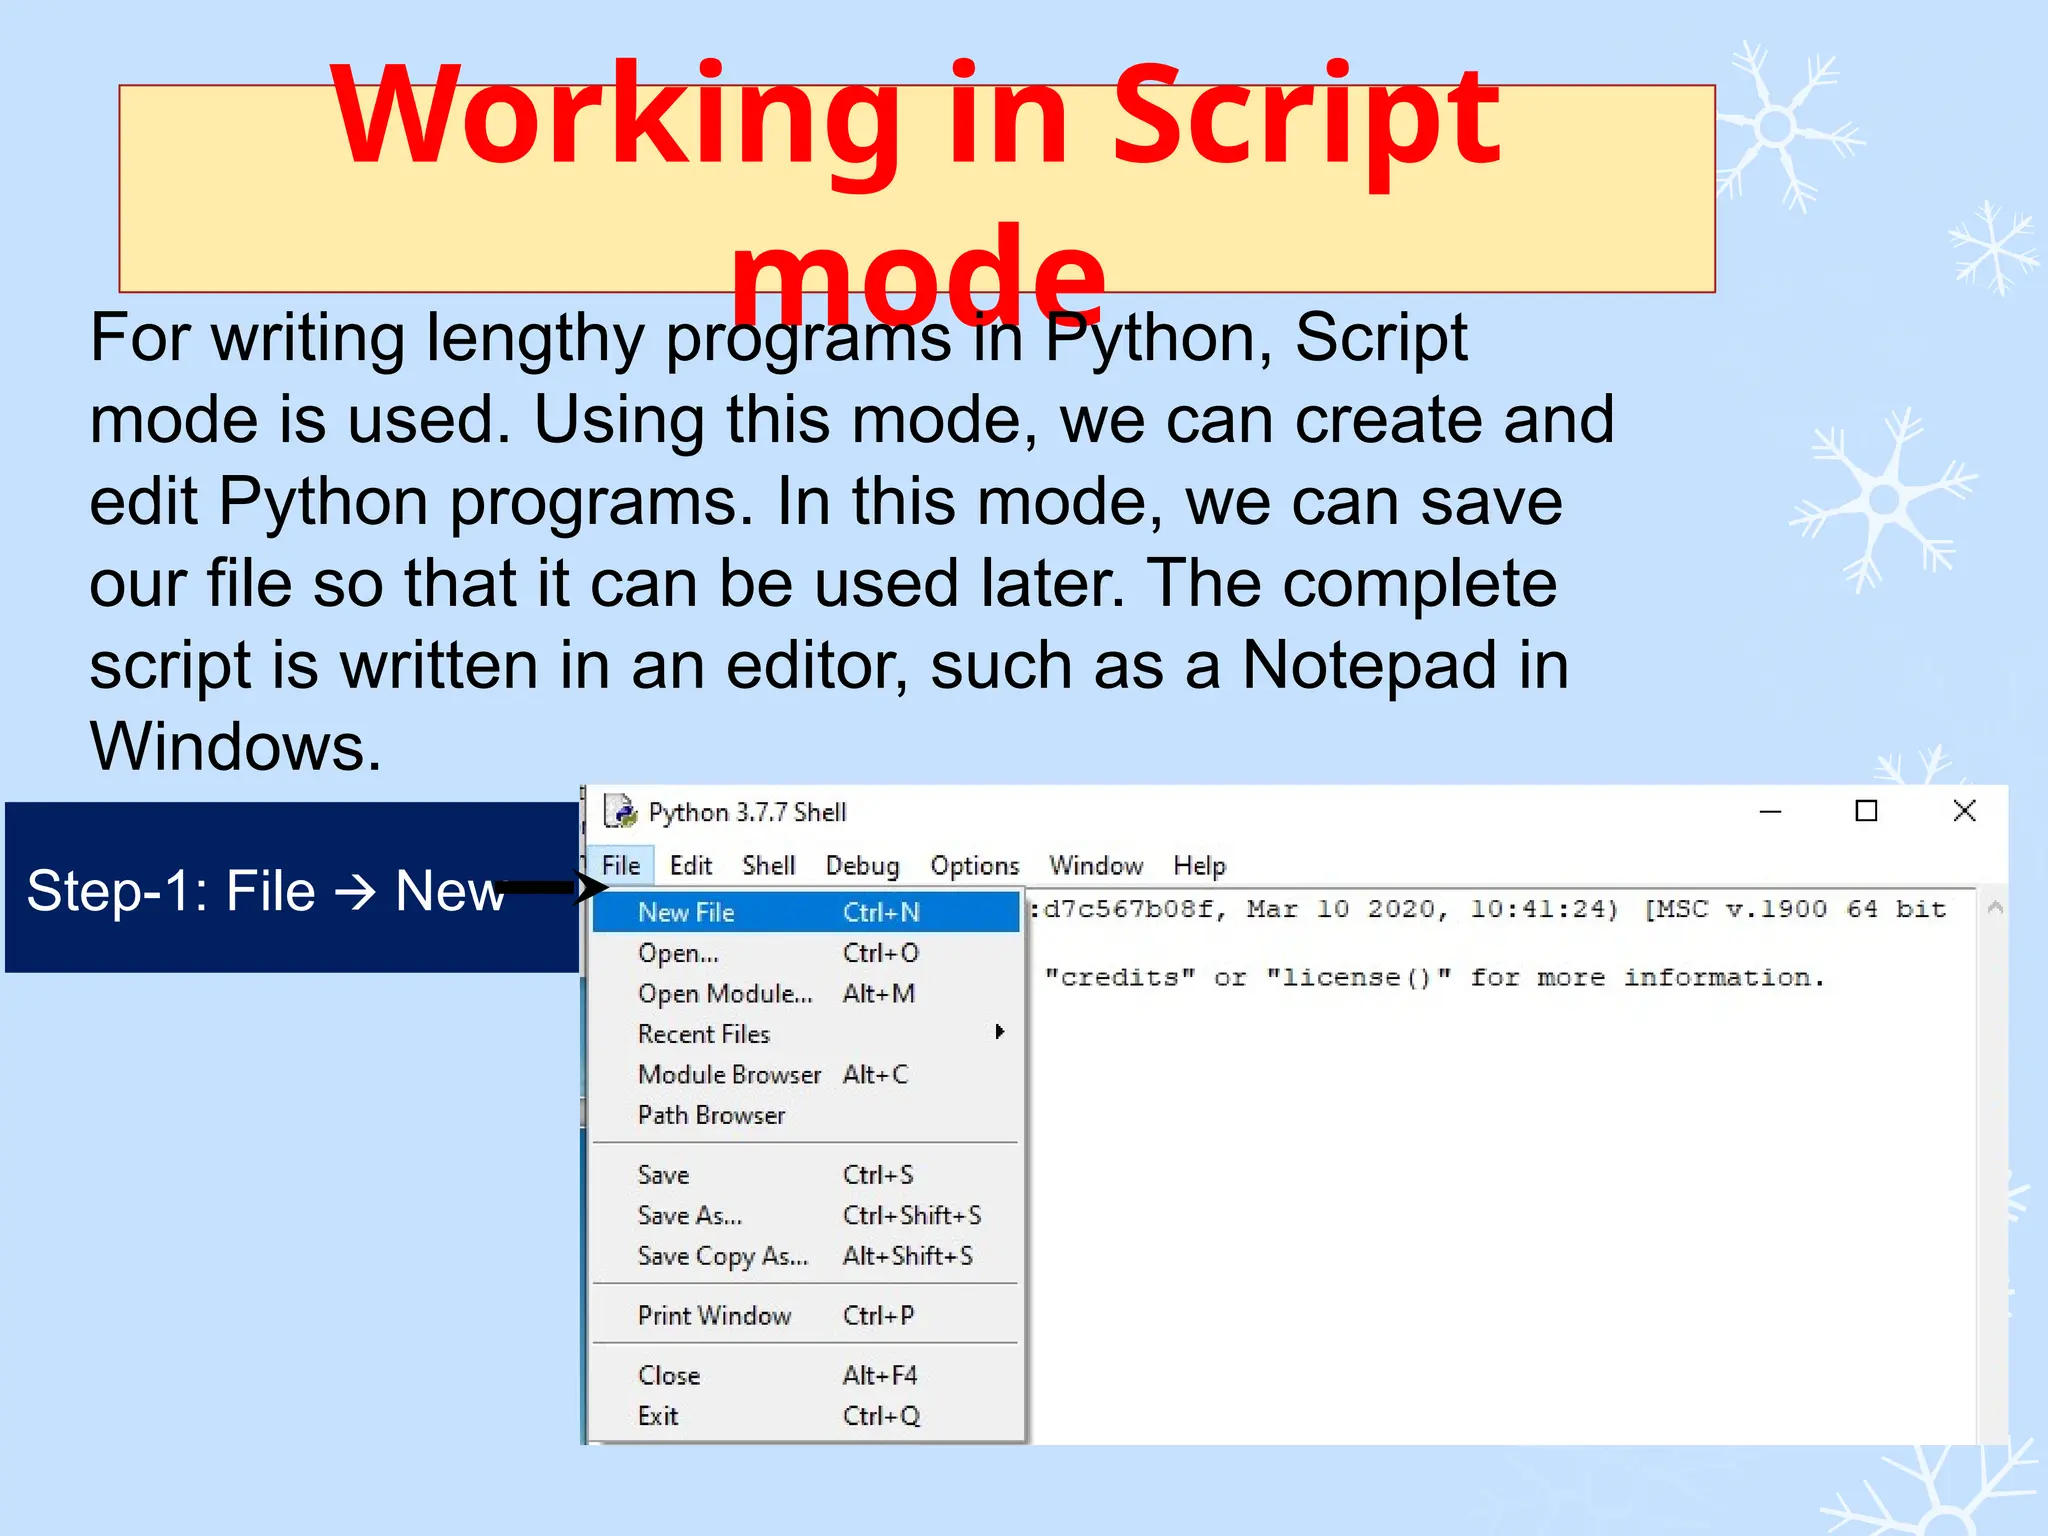
Task: Open the Window menu
Action: [1096, 865]
